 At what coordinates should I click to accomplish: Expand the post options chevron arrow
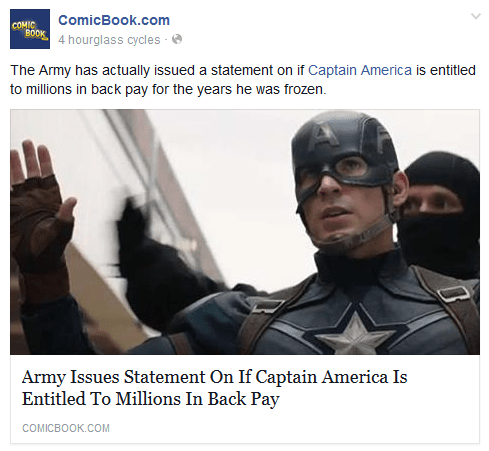tap(476, 16)
